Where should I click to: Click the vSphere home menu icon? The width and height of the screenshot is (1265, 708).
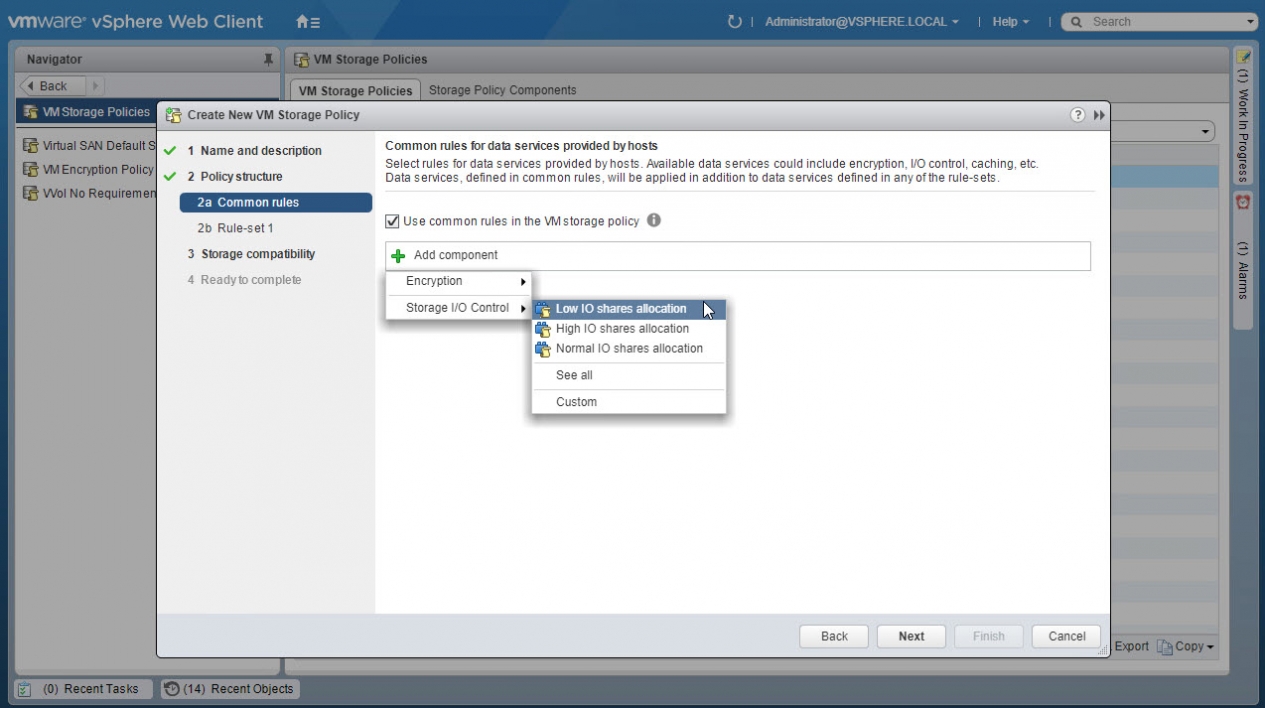point(307,22)
